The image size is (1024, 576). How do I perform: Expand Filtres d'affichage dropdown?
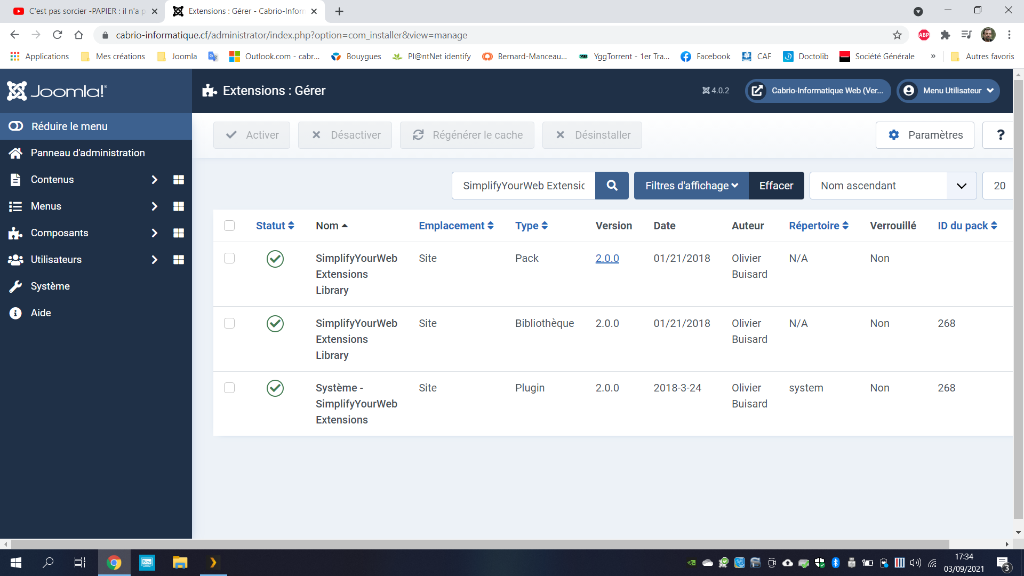pyautogui.click(x=691, y=186)
